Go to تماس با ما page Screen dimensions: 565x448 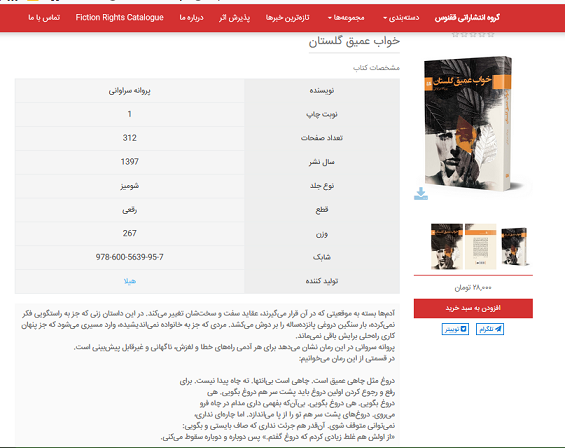44,18
